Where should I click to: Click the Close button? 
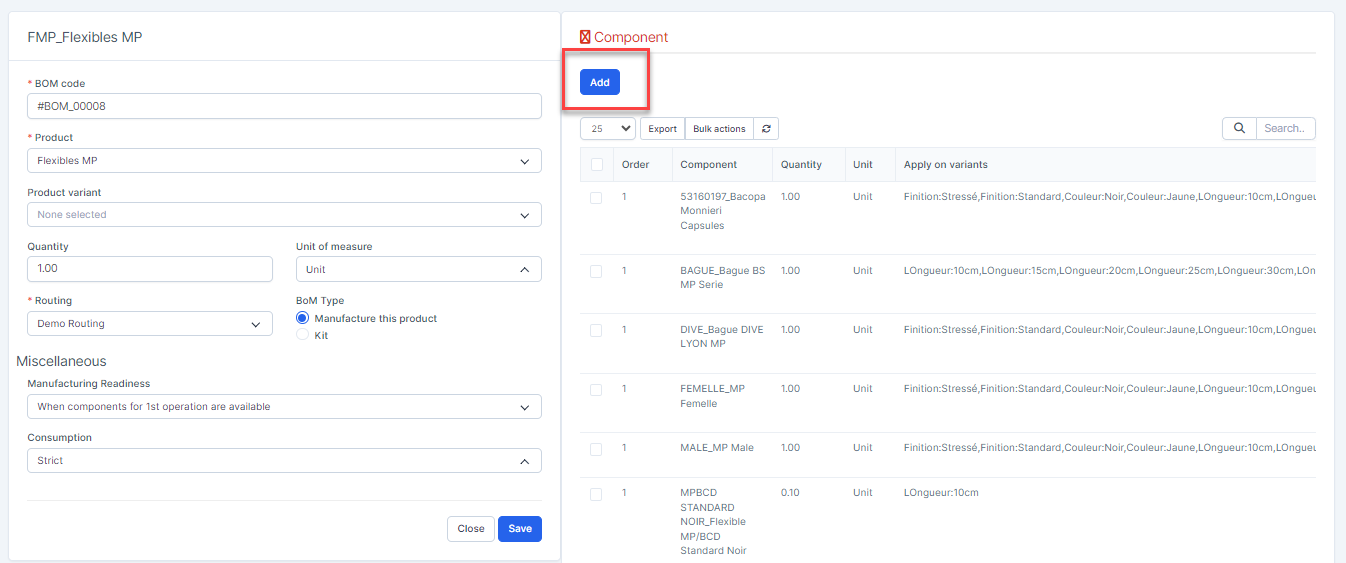pos(471,529)
